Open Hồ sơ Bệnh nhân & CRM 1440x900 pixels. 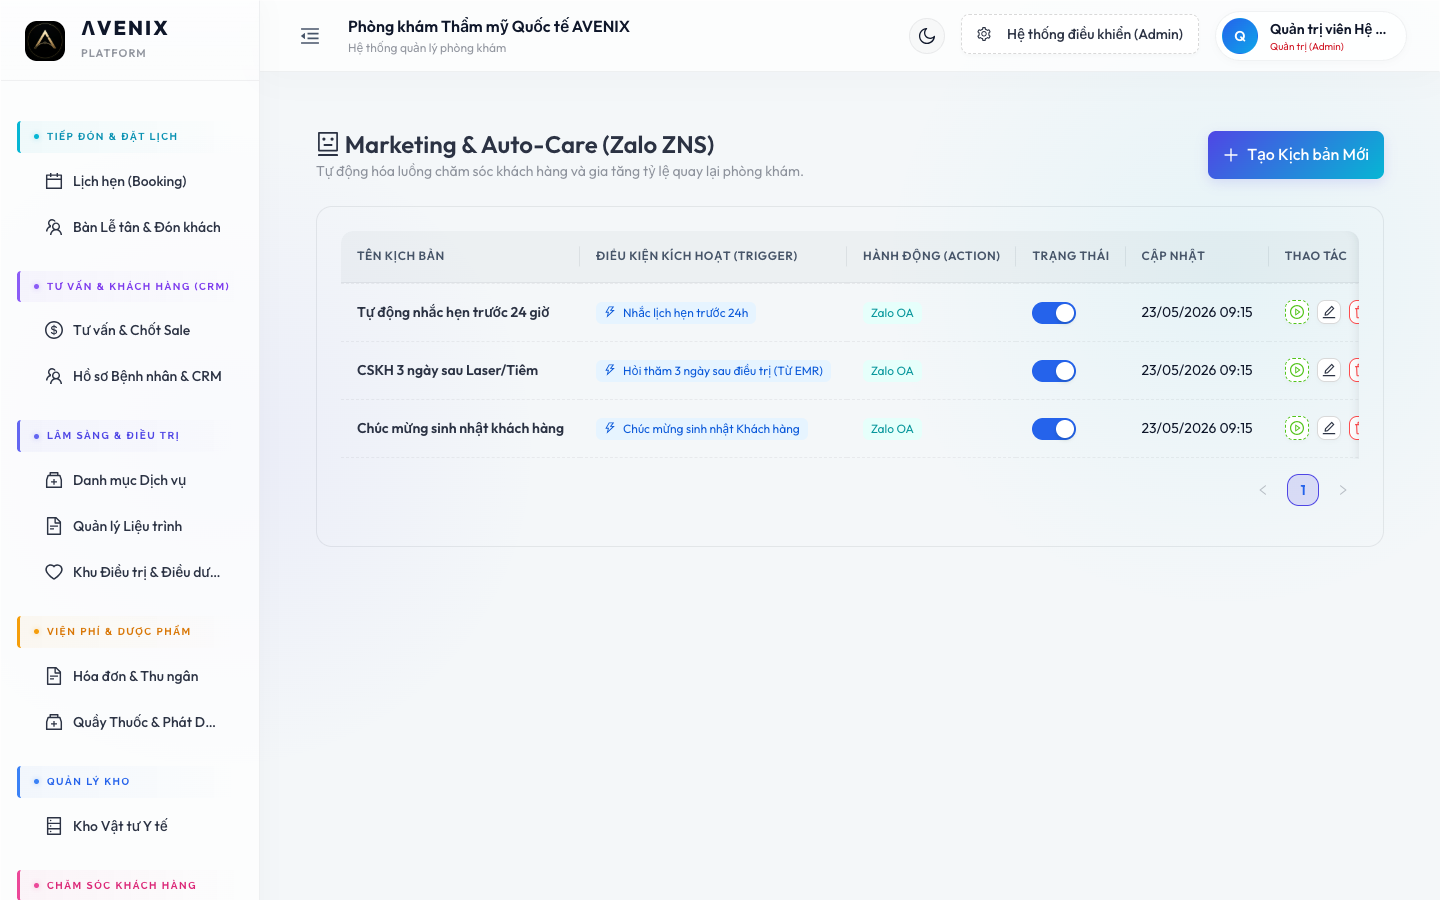pos(130,376)
